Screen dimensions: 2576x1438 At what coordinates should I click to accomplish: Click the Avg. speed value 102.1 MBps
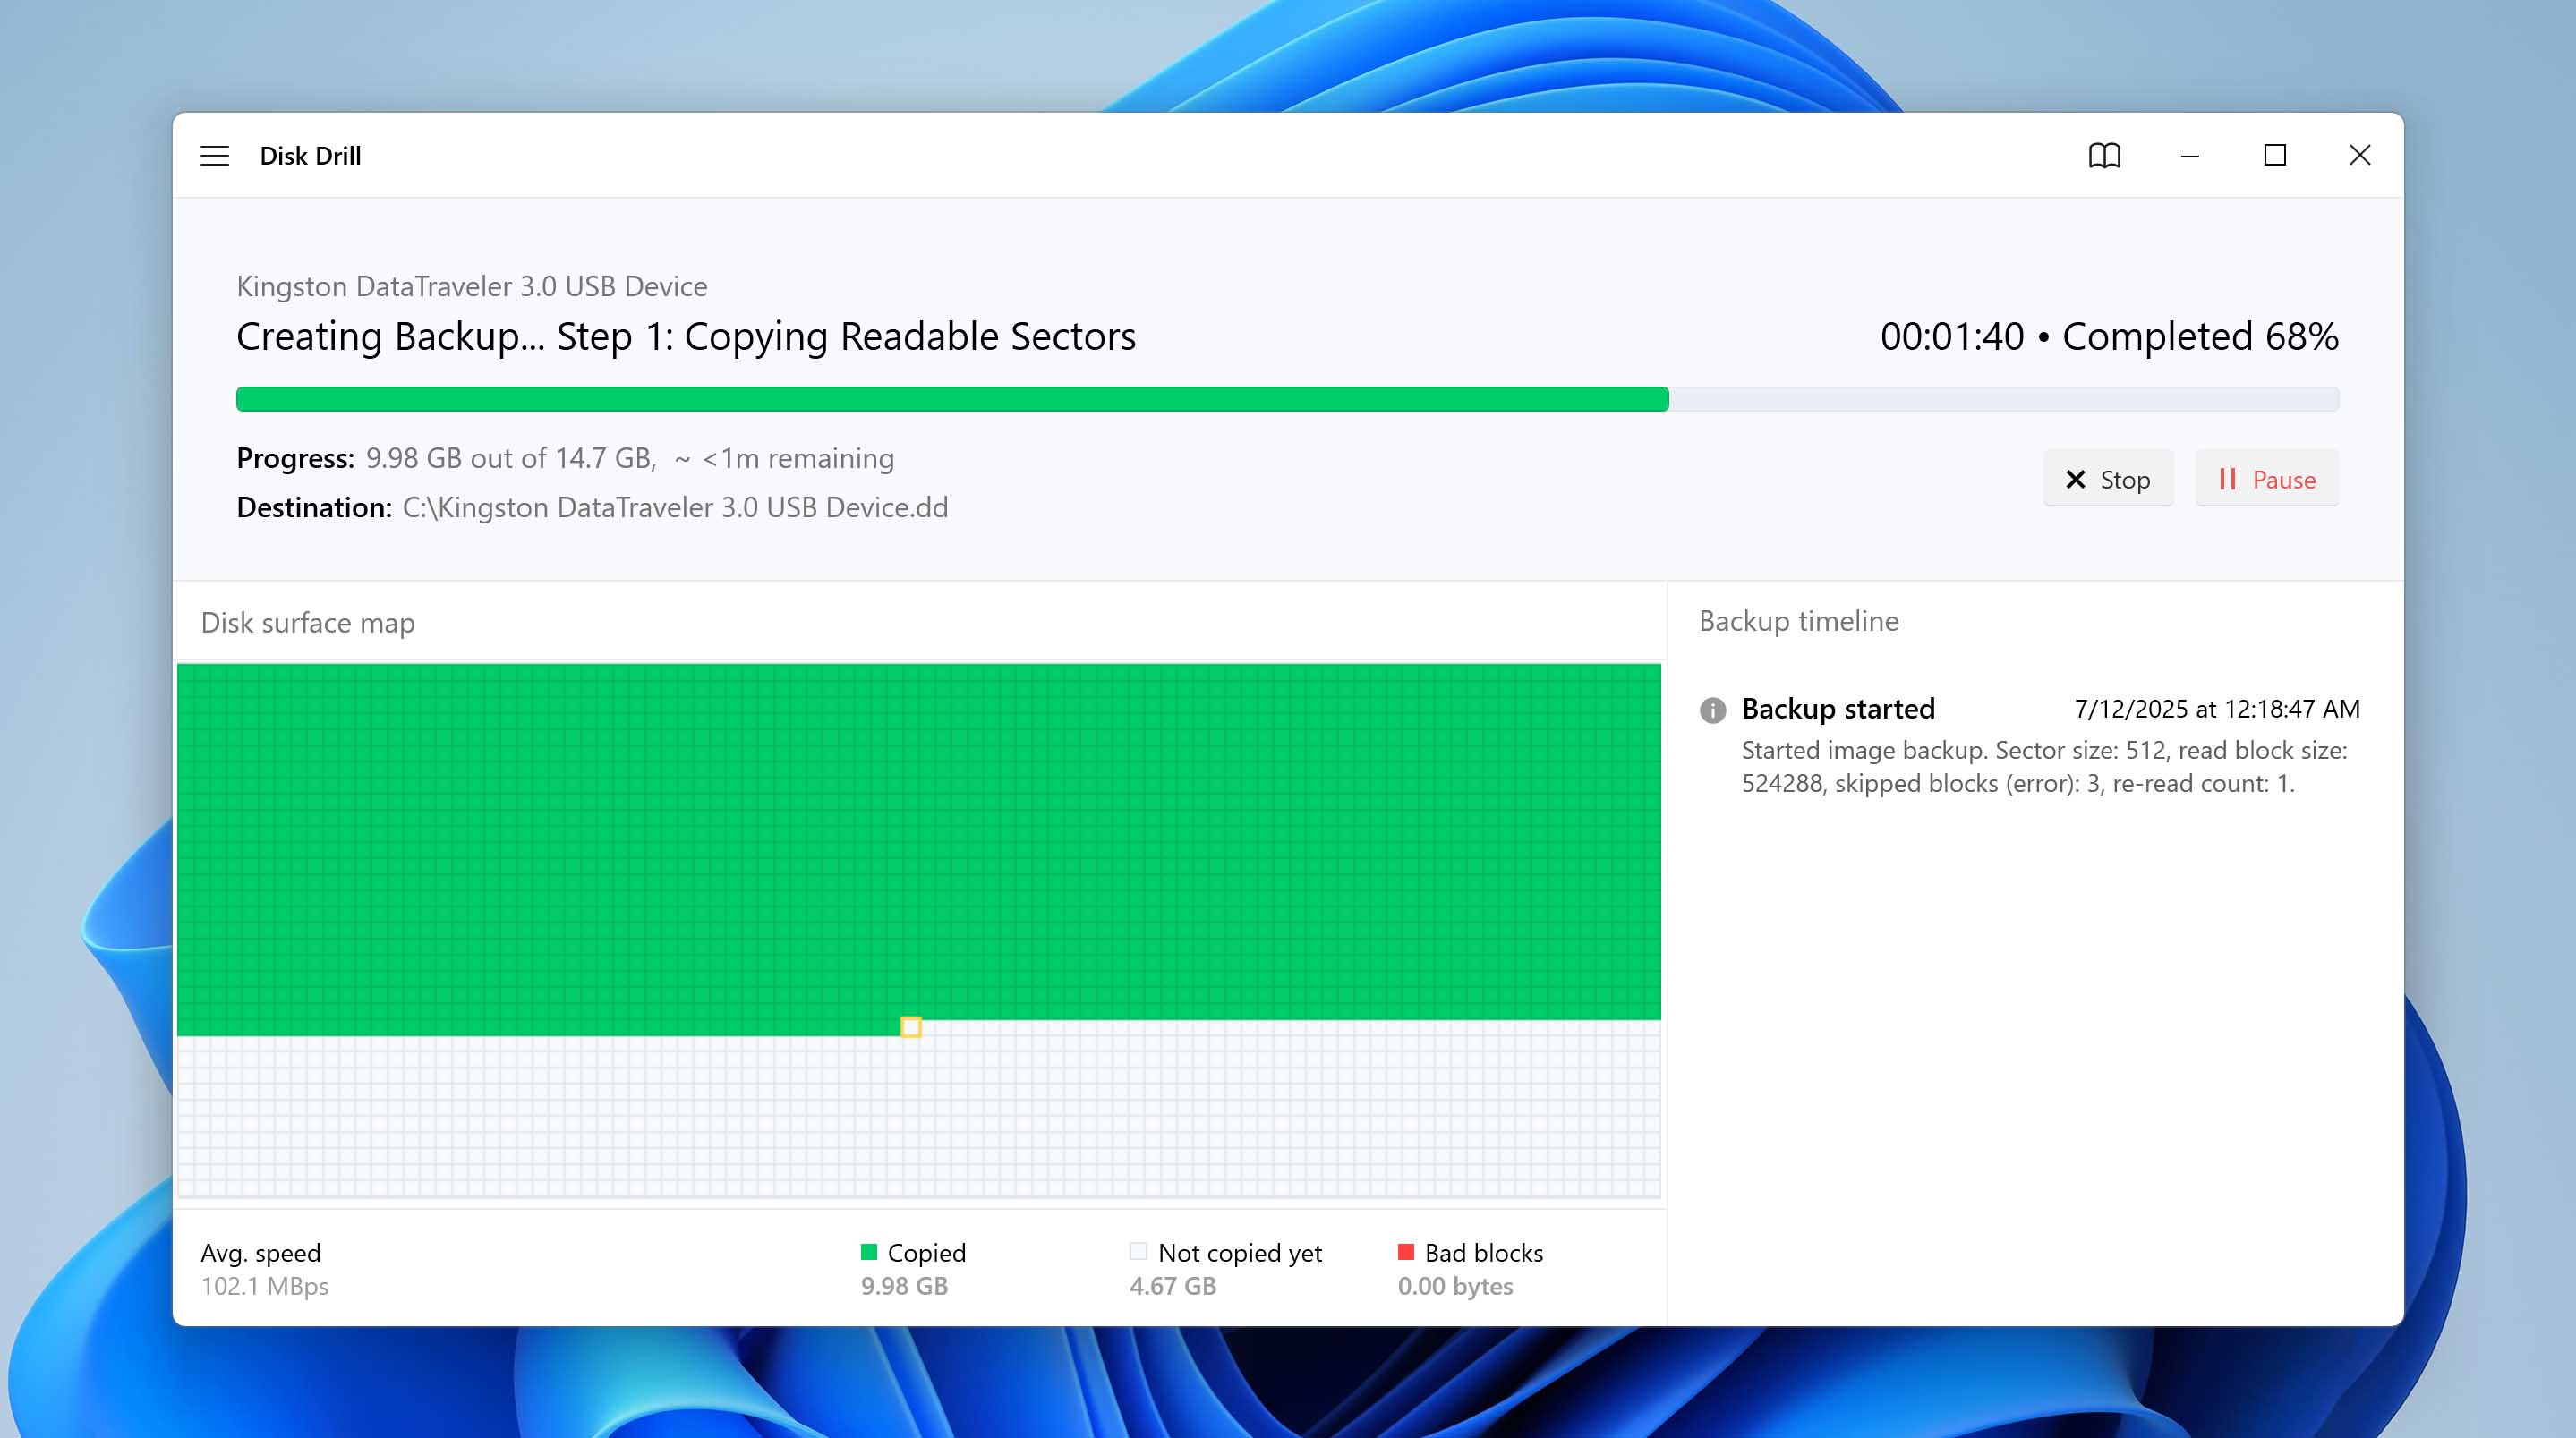point(265,1286)
